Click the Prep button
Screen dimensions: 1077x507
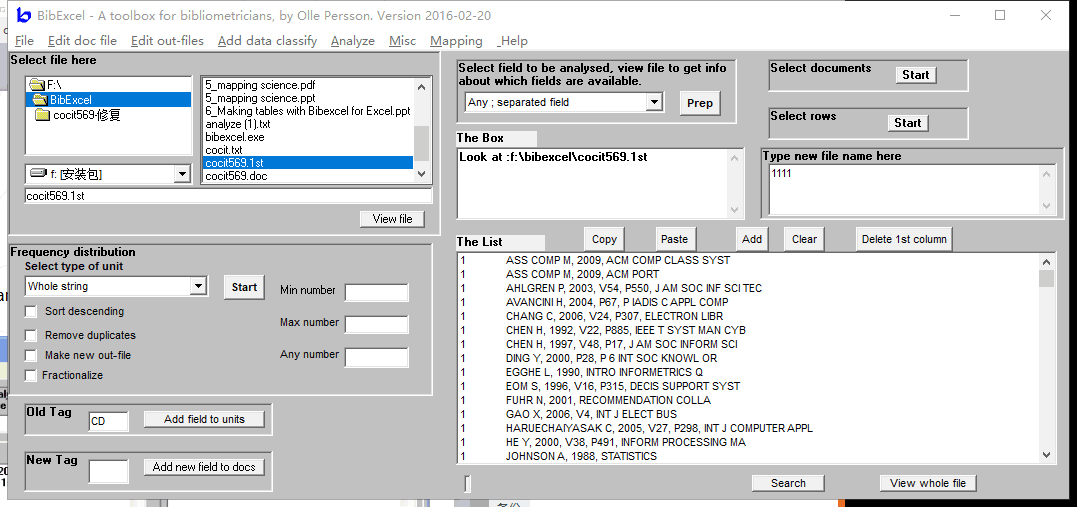[x=700, y=103]
